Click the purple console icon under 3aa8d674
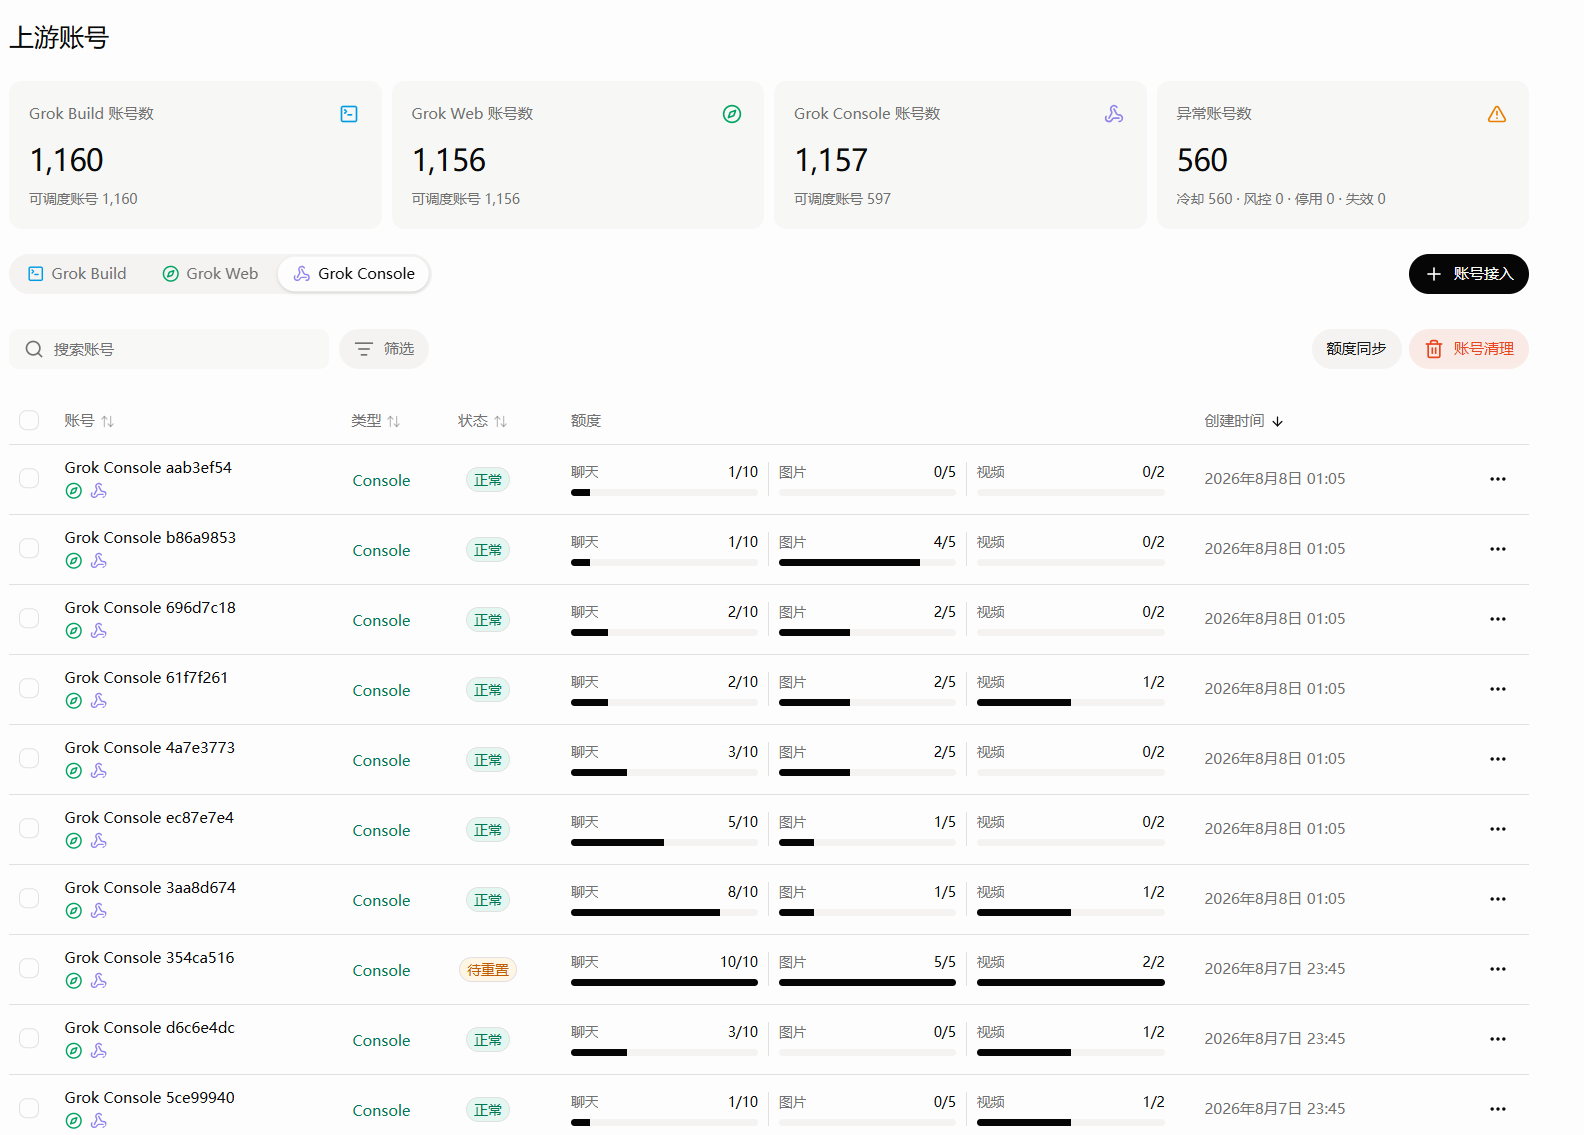The height and width of the screenshot is (1135, 1584). click(x=99, y=911)
